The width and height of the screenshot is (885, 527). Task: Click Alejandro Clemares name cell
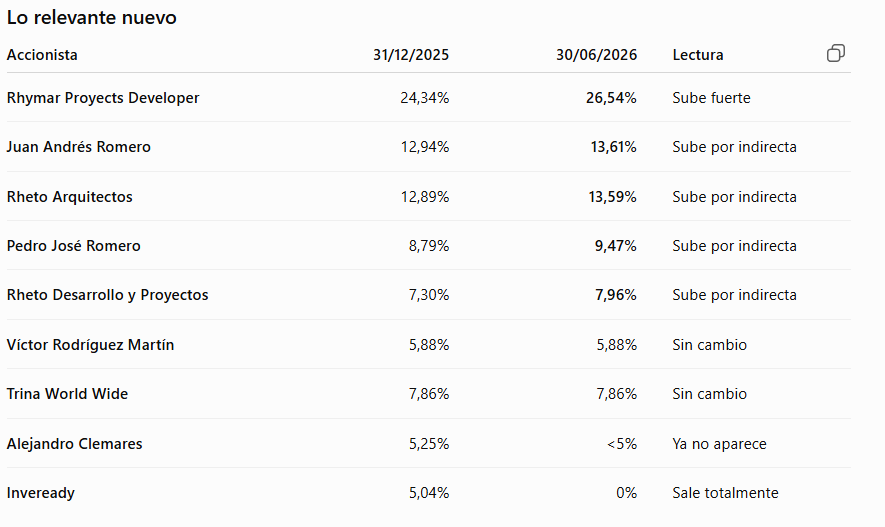[75, 443]
